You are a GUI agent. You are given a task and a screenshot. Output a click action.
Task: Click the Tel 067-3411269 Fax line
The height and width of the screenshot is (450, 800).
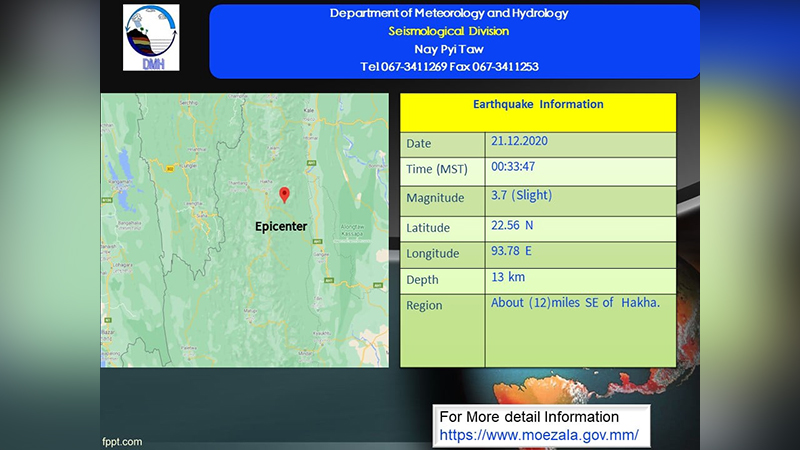tap(449, 67)
